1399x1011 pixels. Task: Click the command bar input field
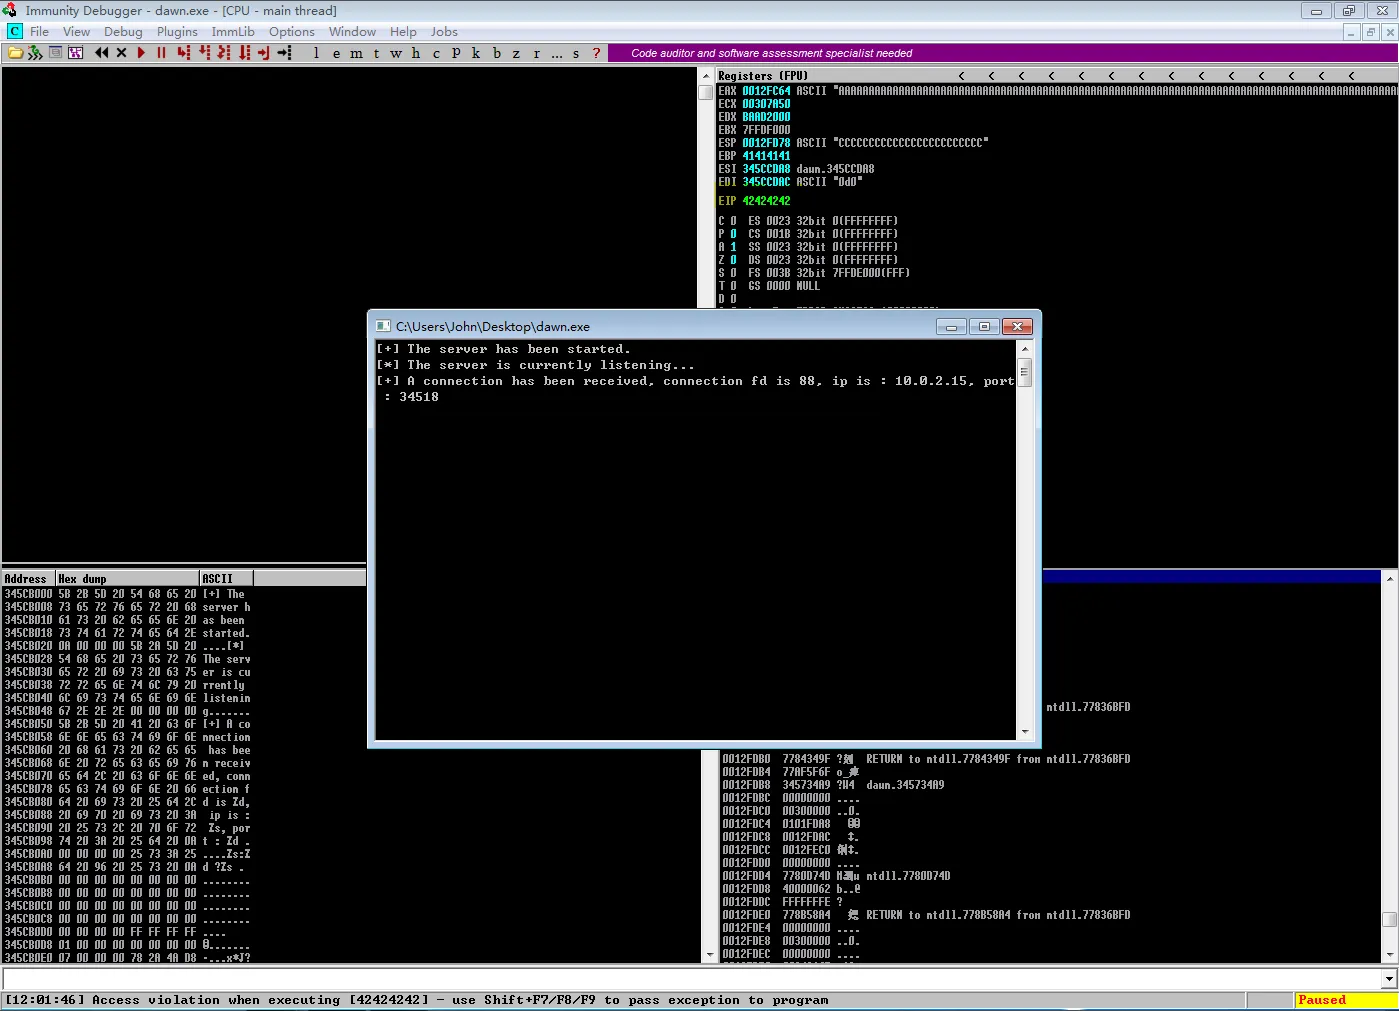pyautogui.click(x=692, y=979)
